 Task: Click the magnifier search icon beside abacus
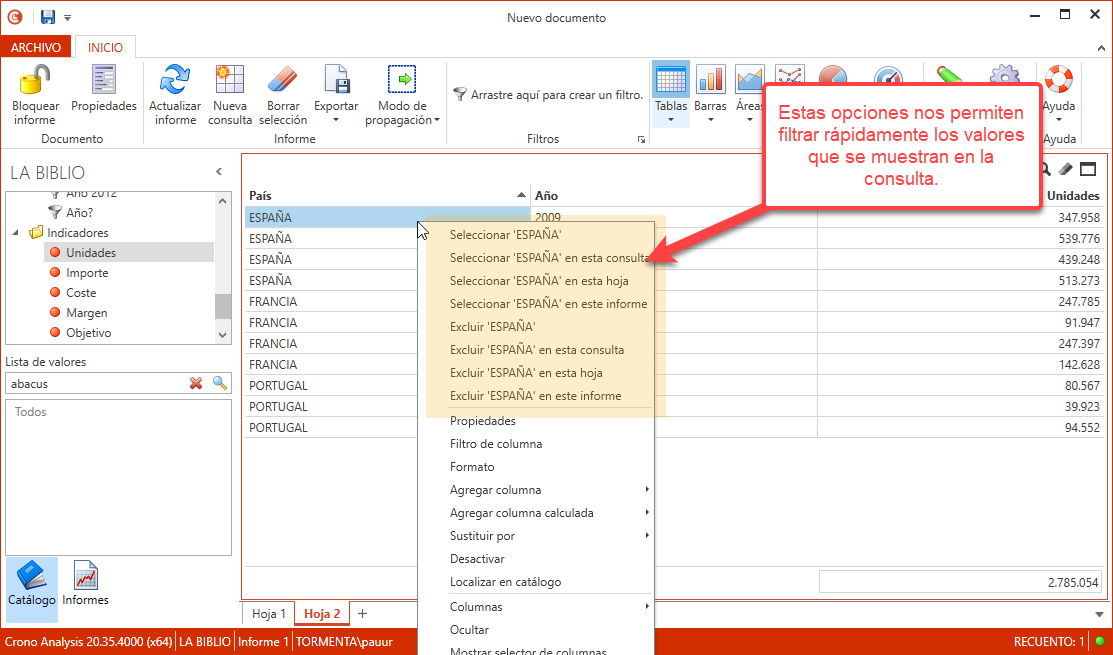coord(220,383)
